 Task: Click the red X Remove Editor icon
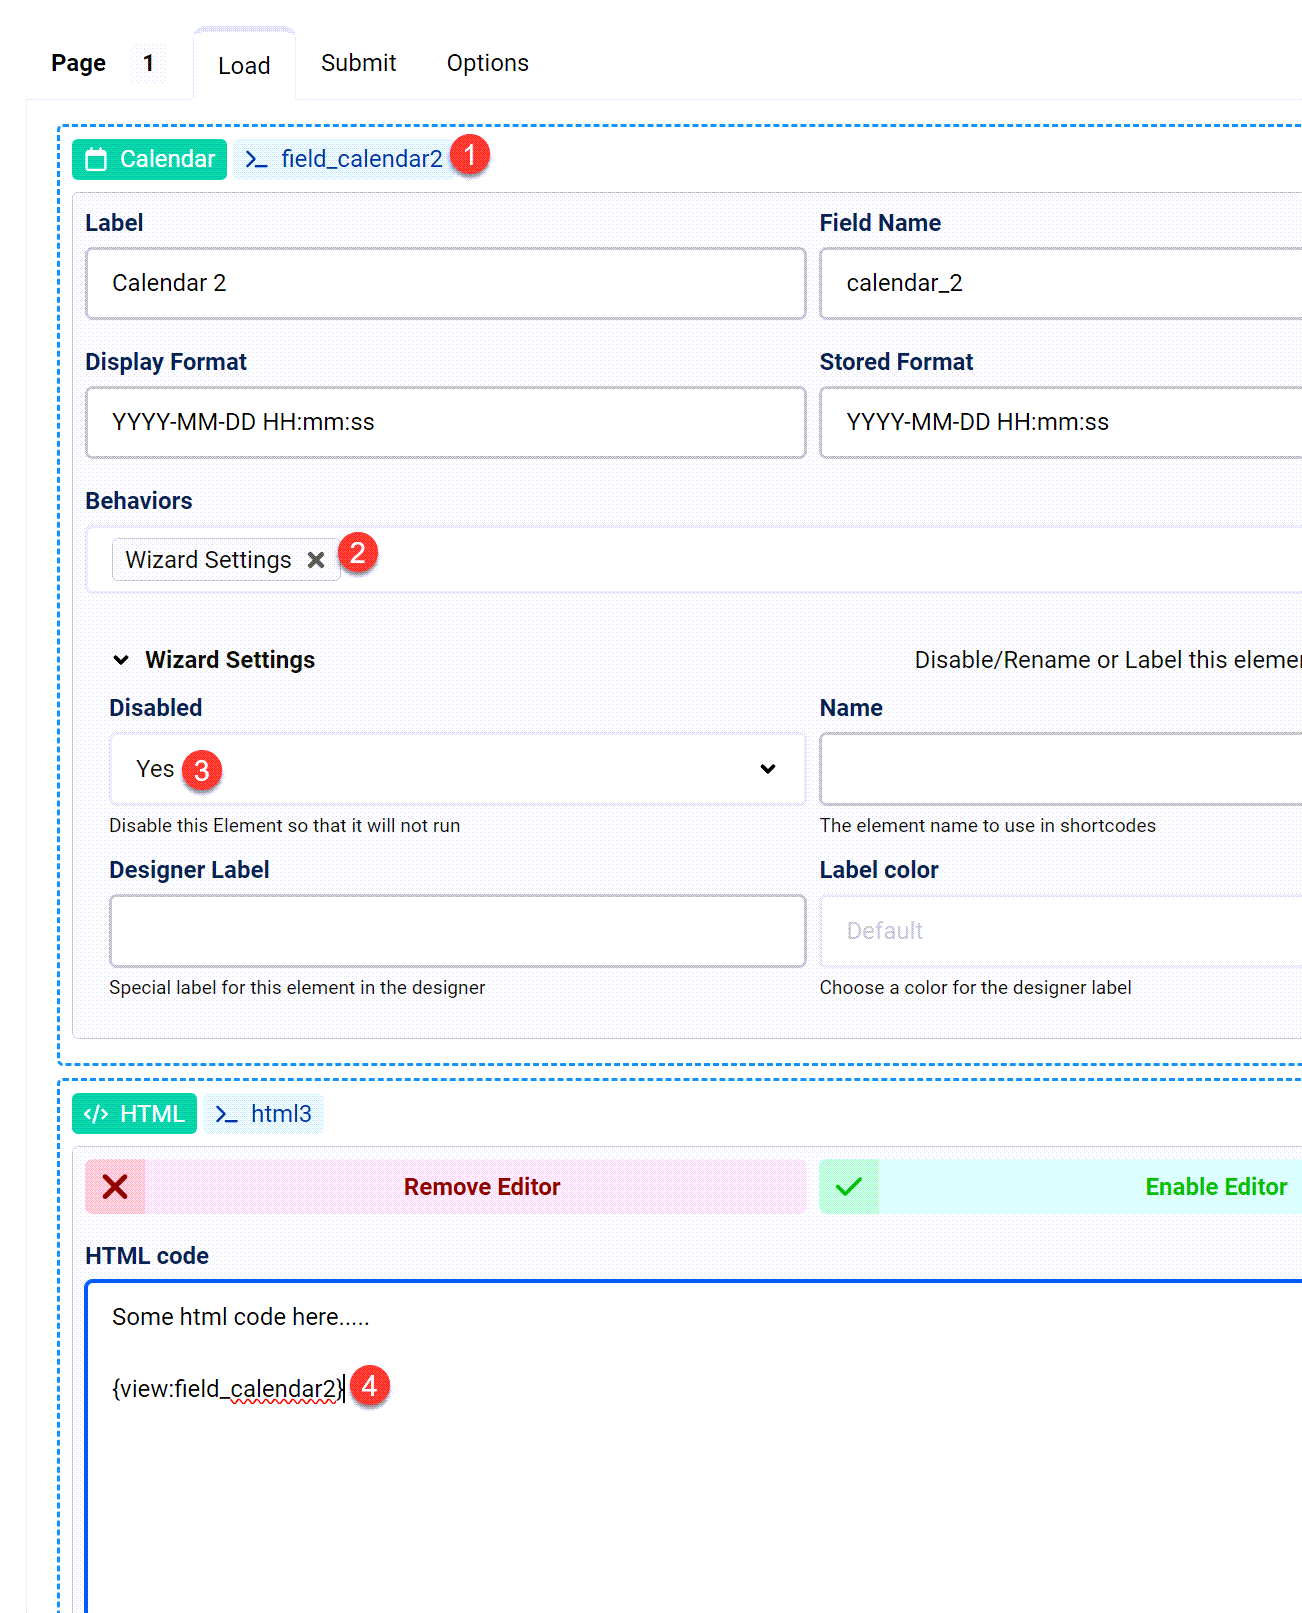pos(115,1187)
